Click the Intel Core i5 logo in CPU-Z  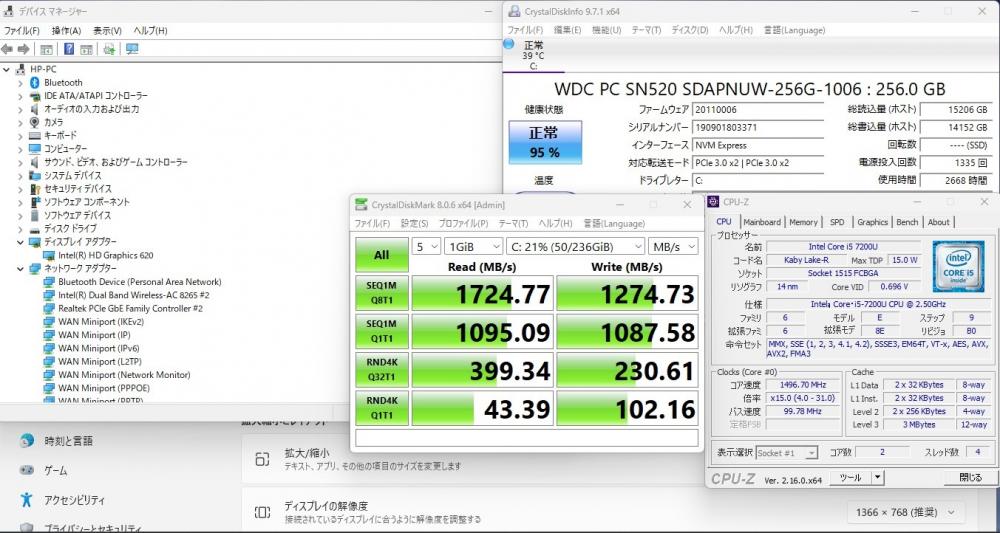958,265
